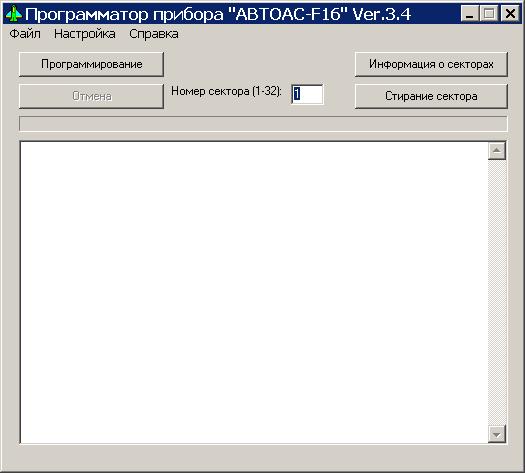Click inside the log text area
This screenshot has width=525, height=473.
tap(254, 293)
